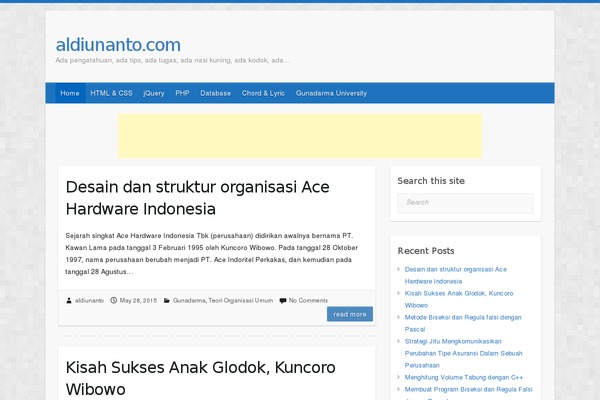Open recent post Strategi Jitu Mengkomunikasikan Perubahan
Image resolution: width=600 pixels, height=400 pixels.
click(463, 353)
